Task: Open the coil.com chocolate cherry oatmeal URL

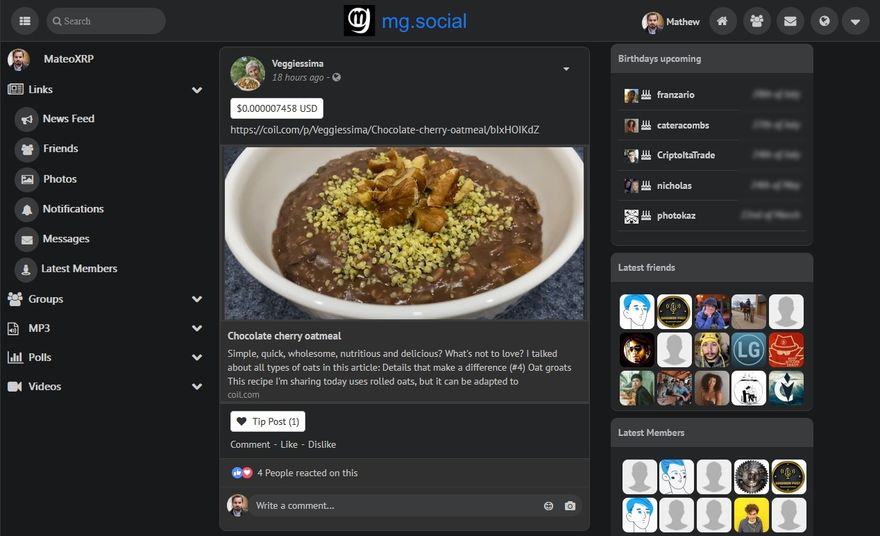Action: (385, 130)
